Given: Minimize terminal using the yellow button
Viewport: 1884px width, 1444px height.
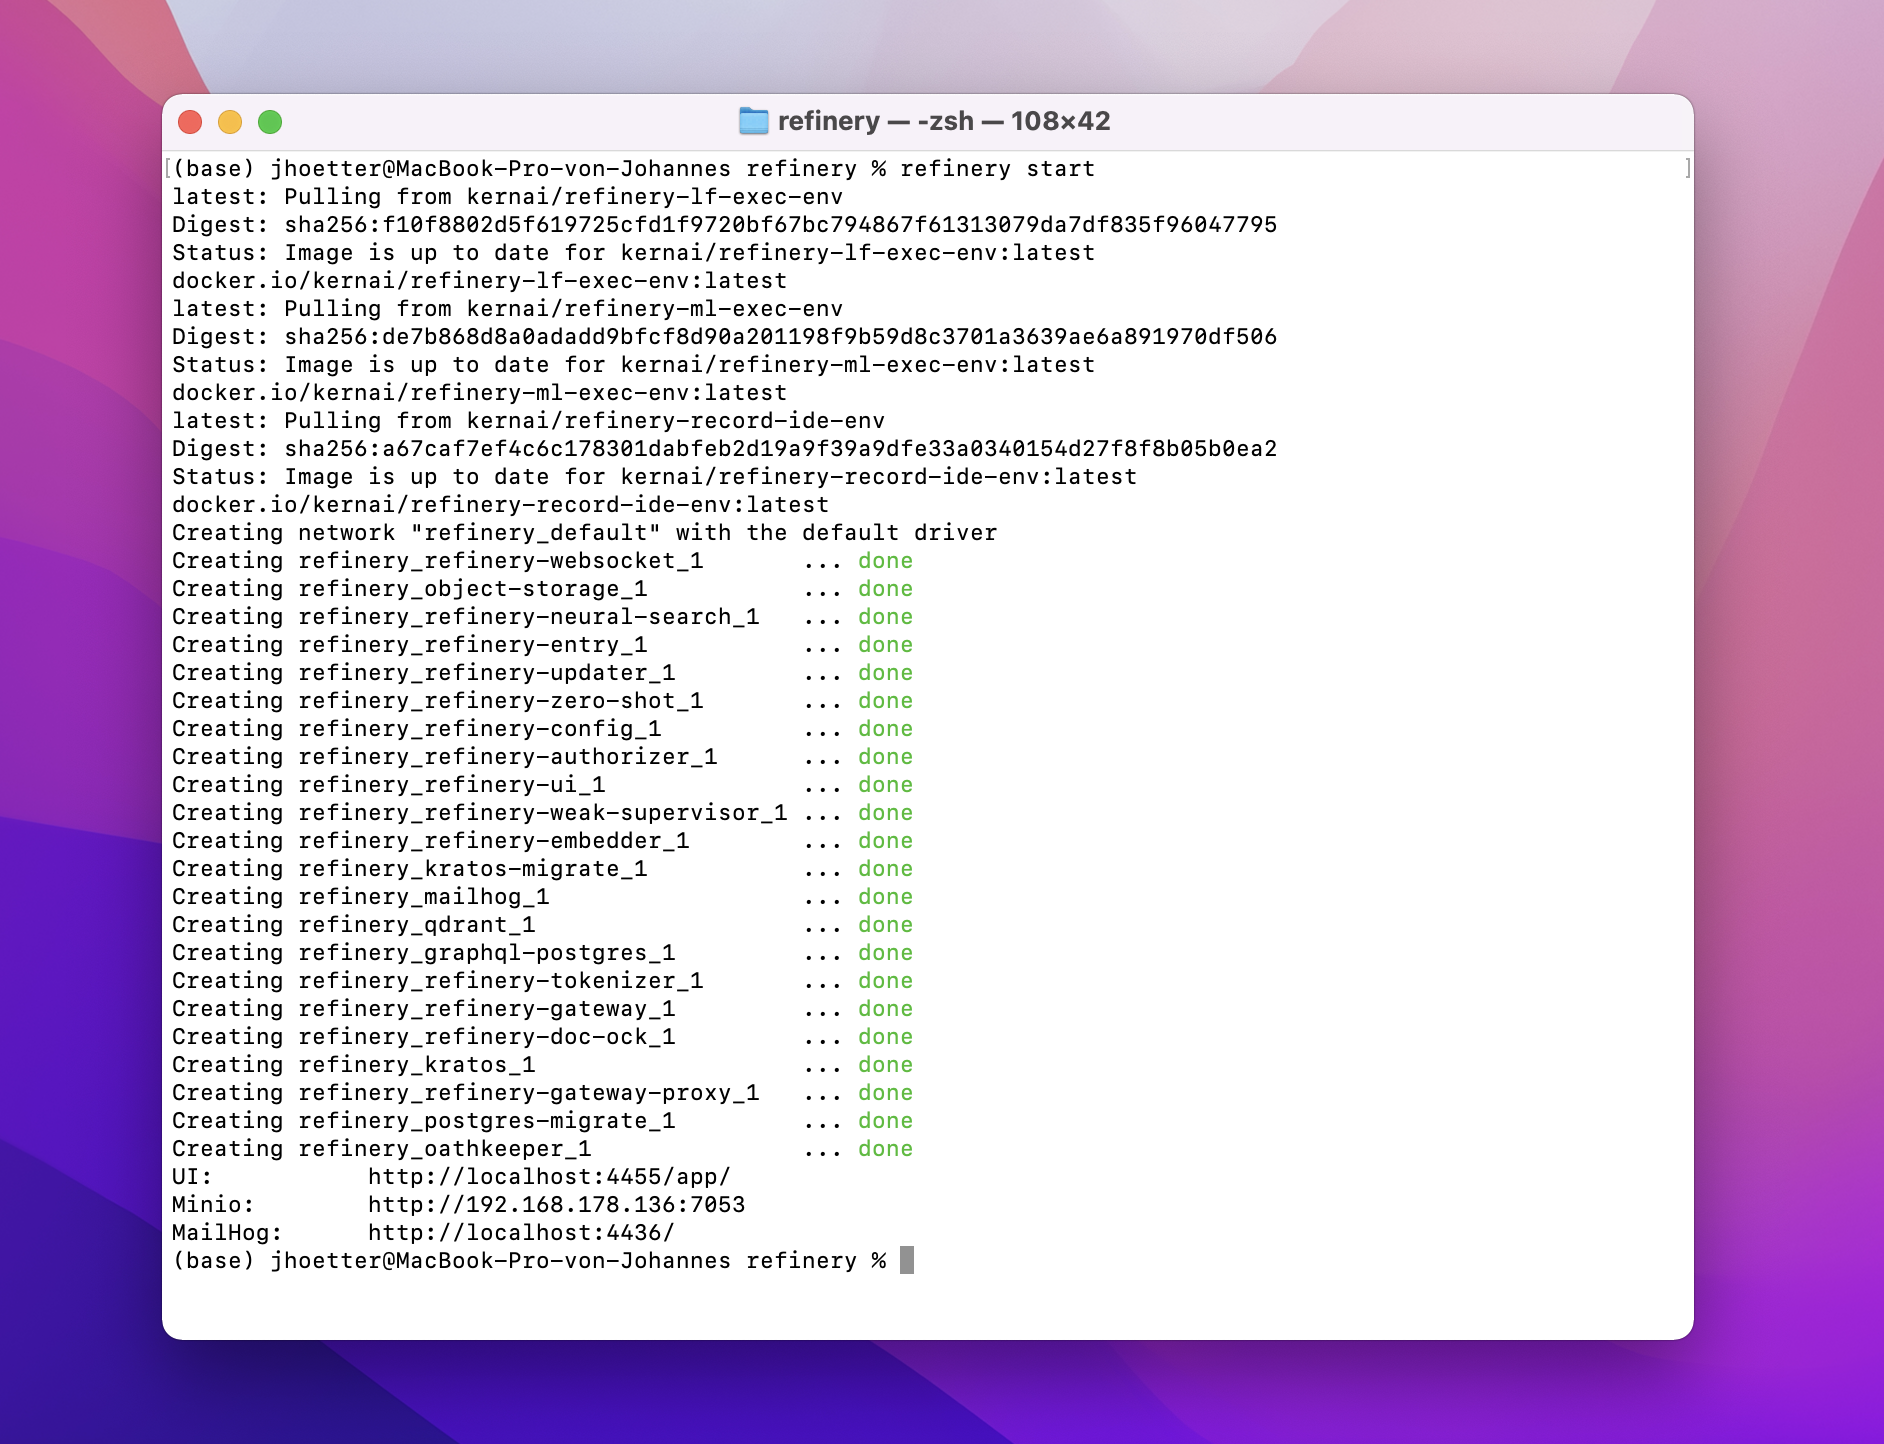Looking at the screenshot, I should [x=230, y=122].
